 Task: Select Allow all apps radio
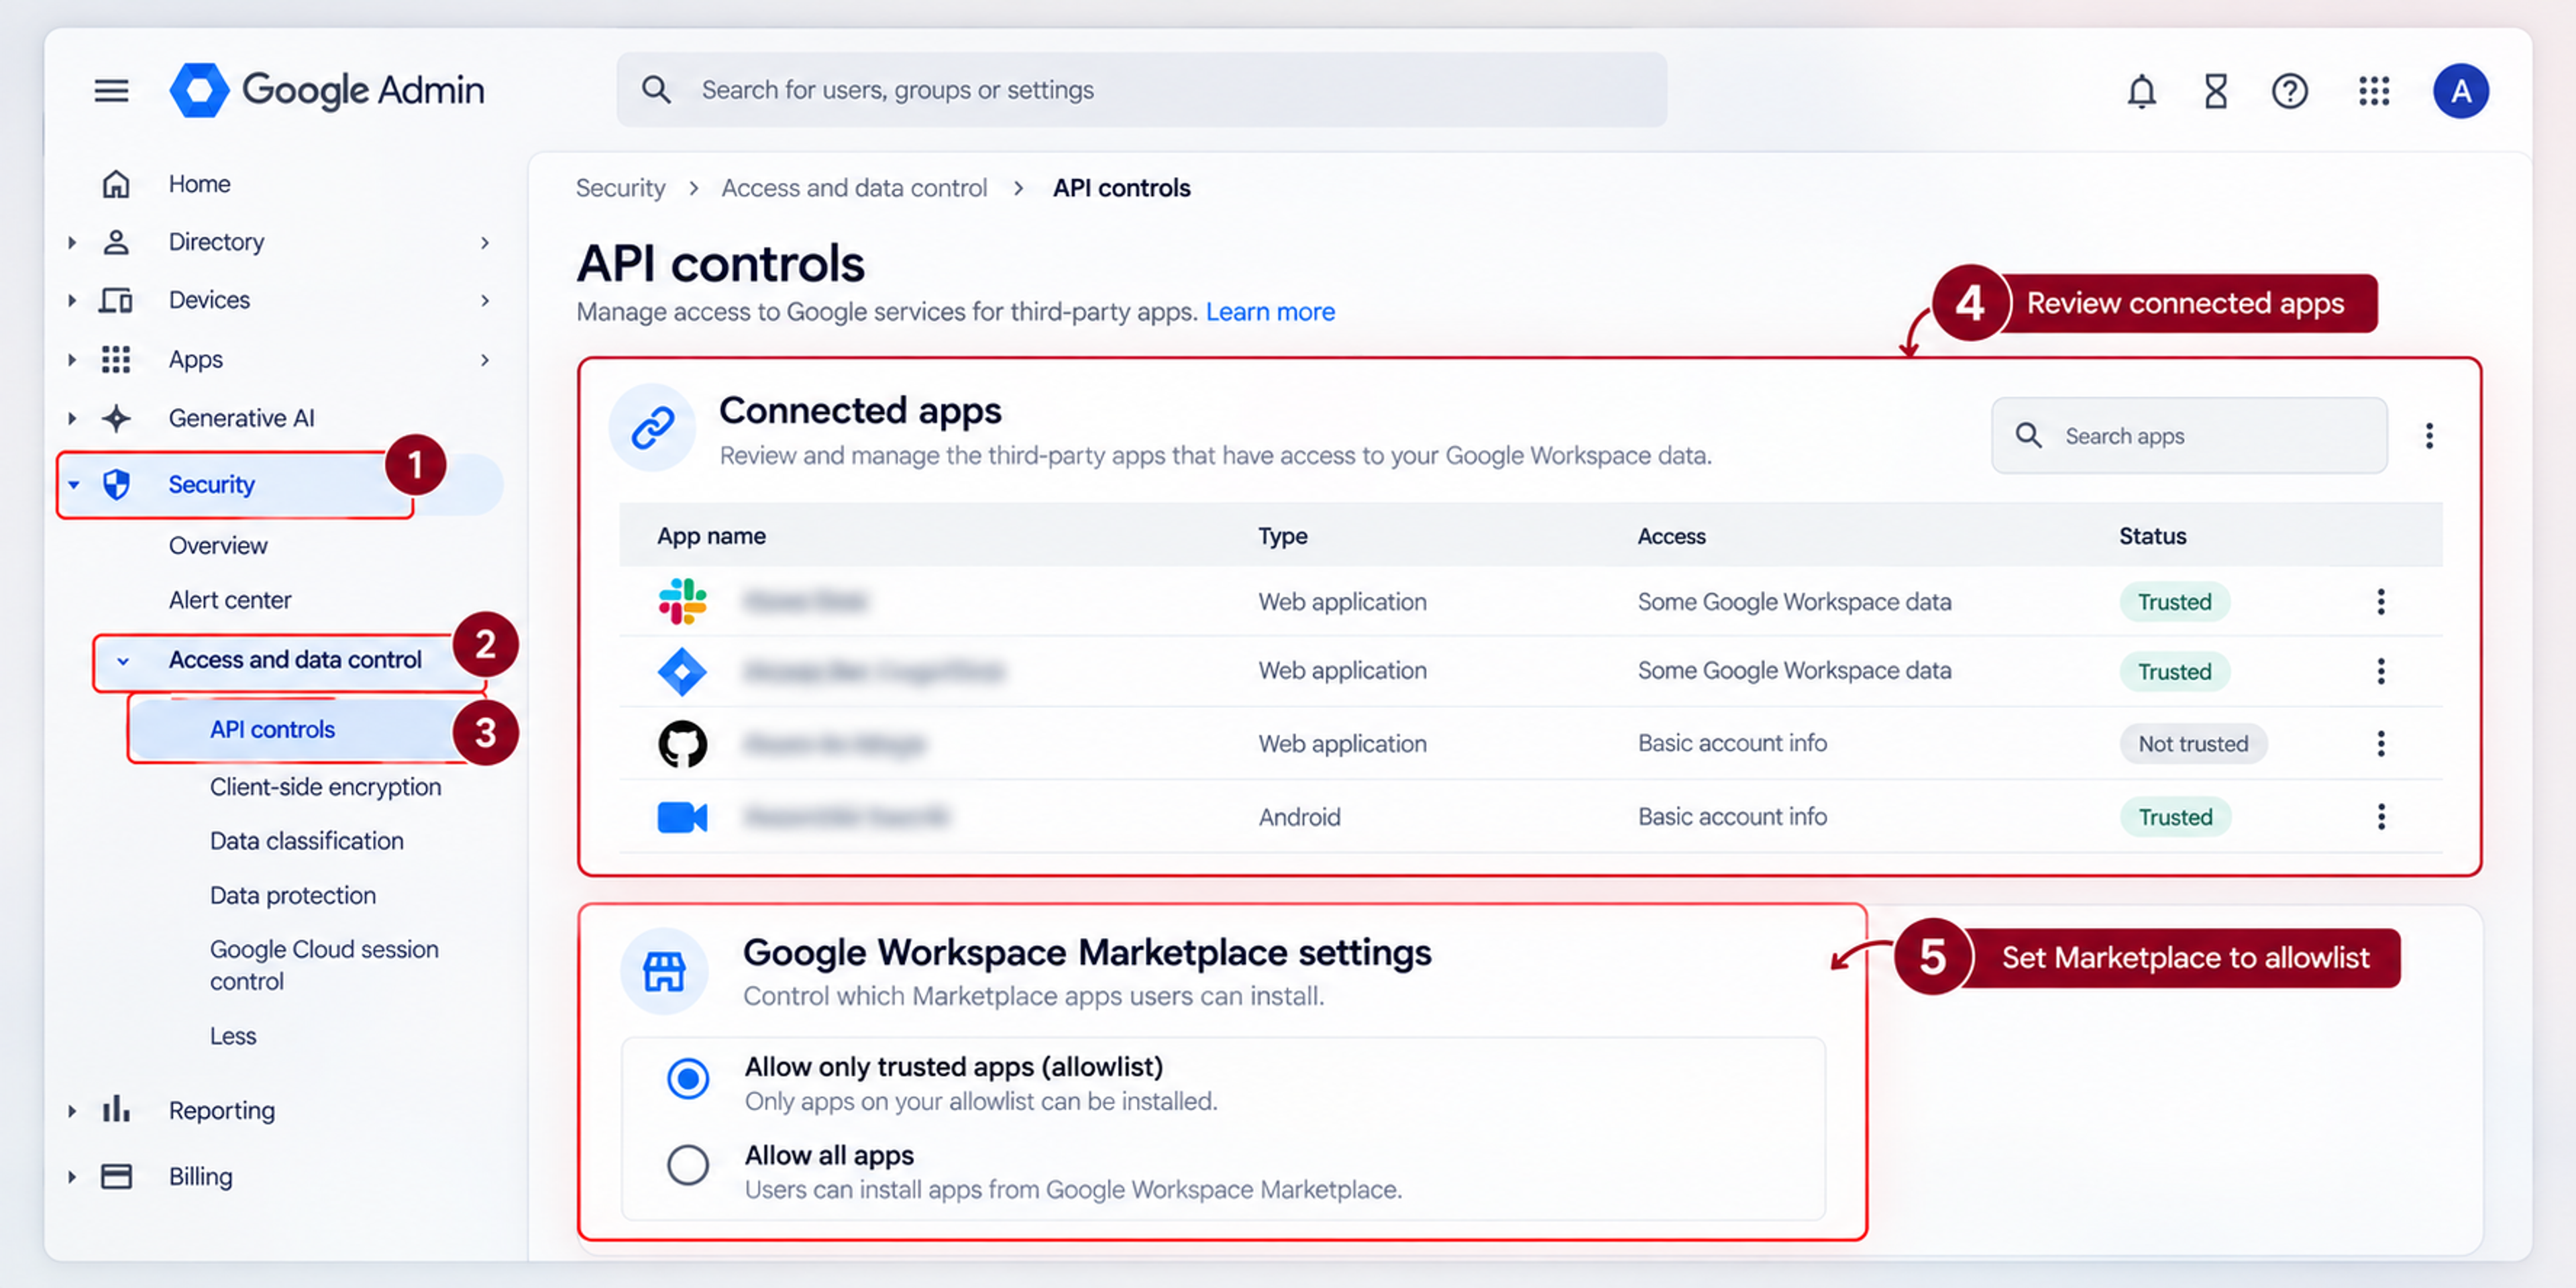click(x=688, y=1165)
